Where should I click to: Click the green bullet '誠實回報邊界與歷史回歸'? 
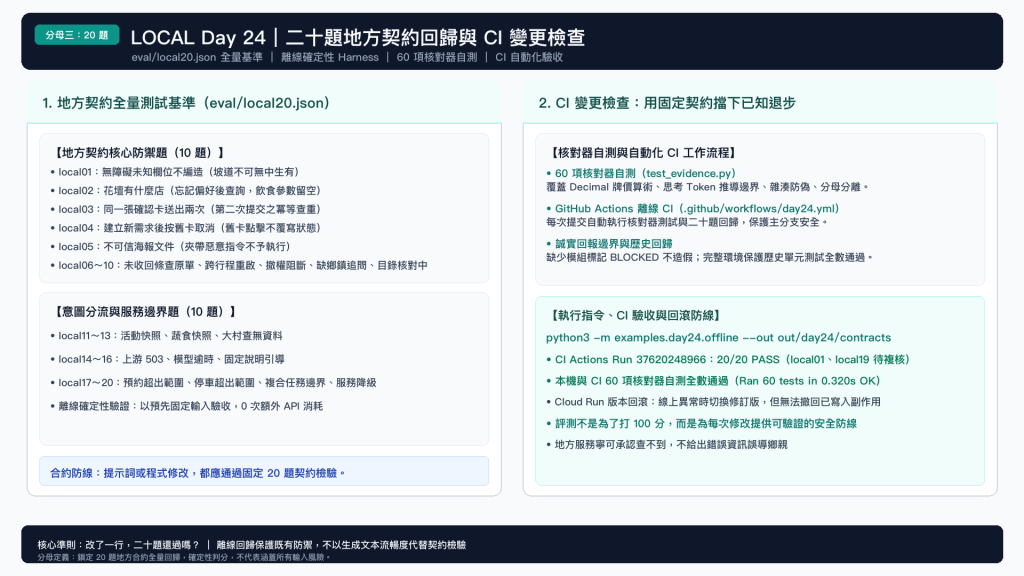coord(609,244)
